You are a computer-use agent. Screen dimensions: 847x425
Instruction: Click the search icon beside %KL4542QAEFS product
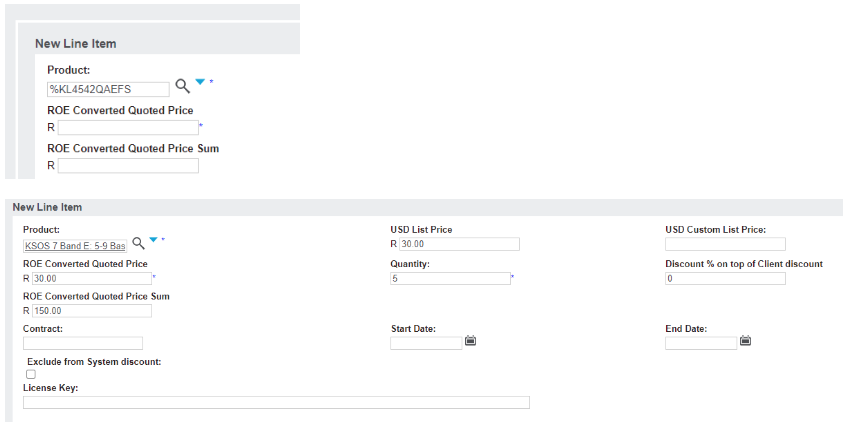click(182, 86)
